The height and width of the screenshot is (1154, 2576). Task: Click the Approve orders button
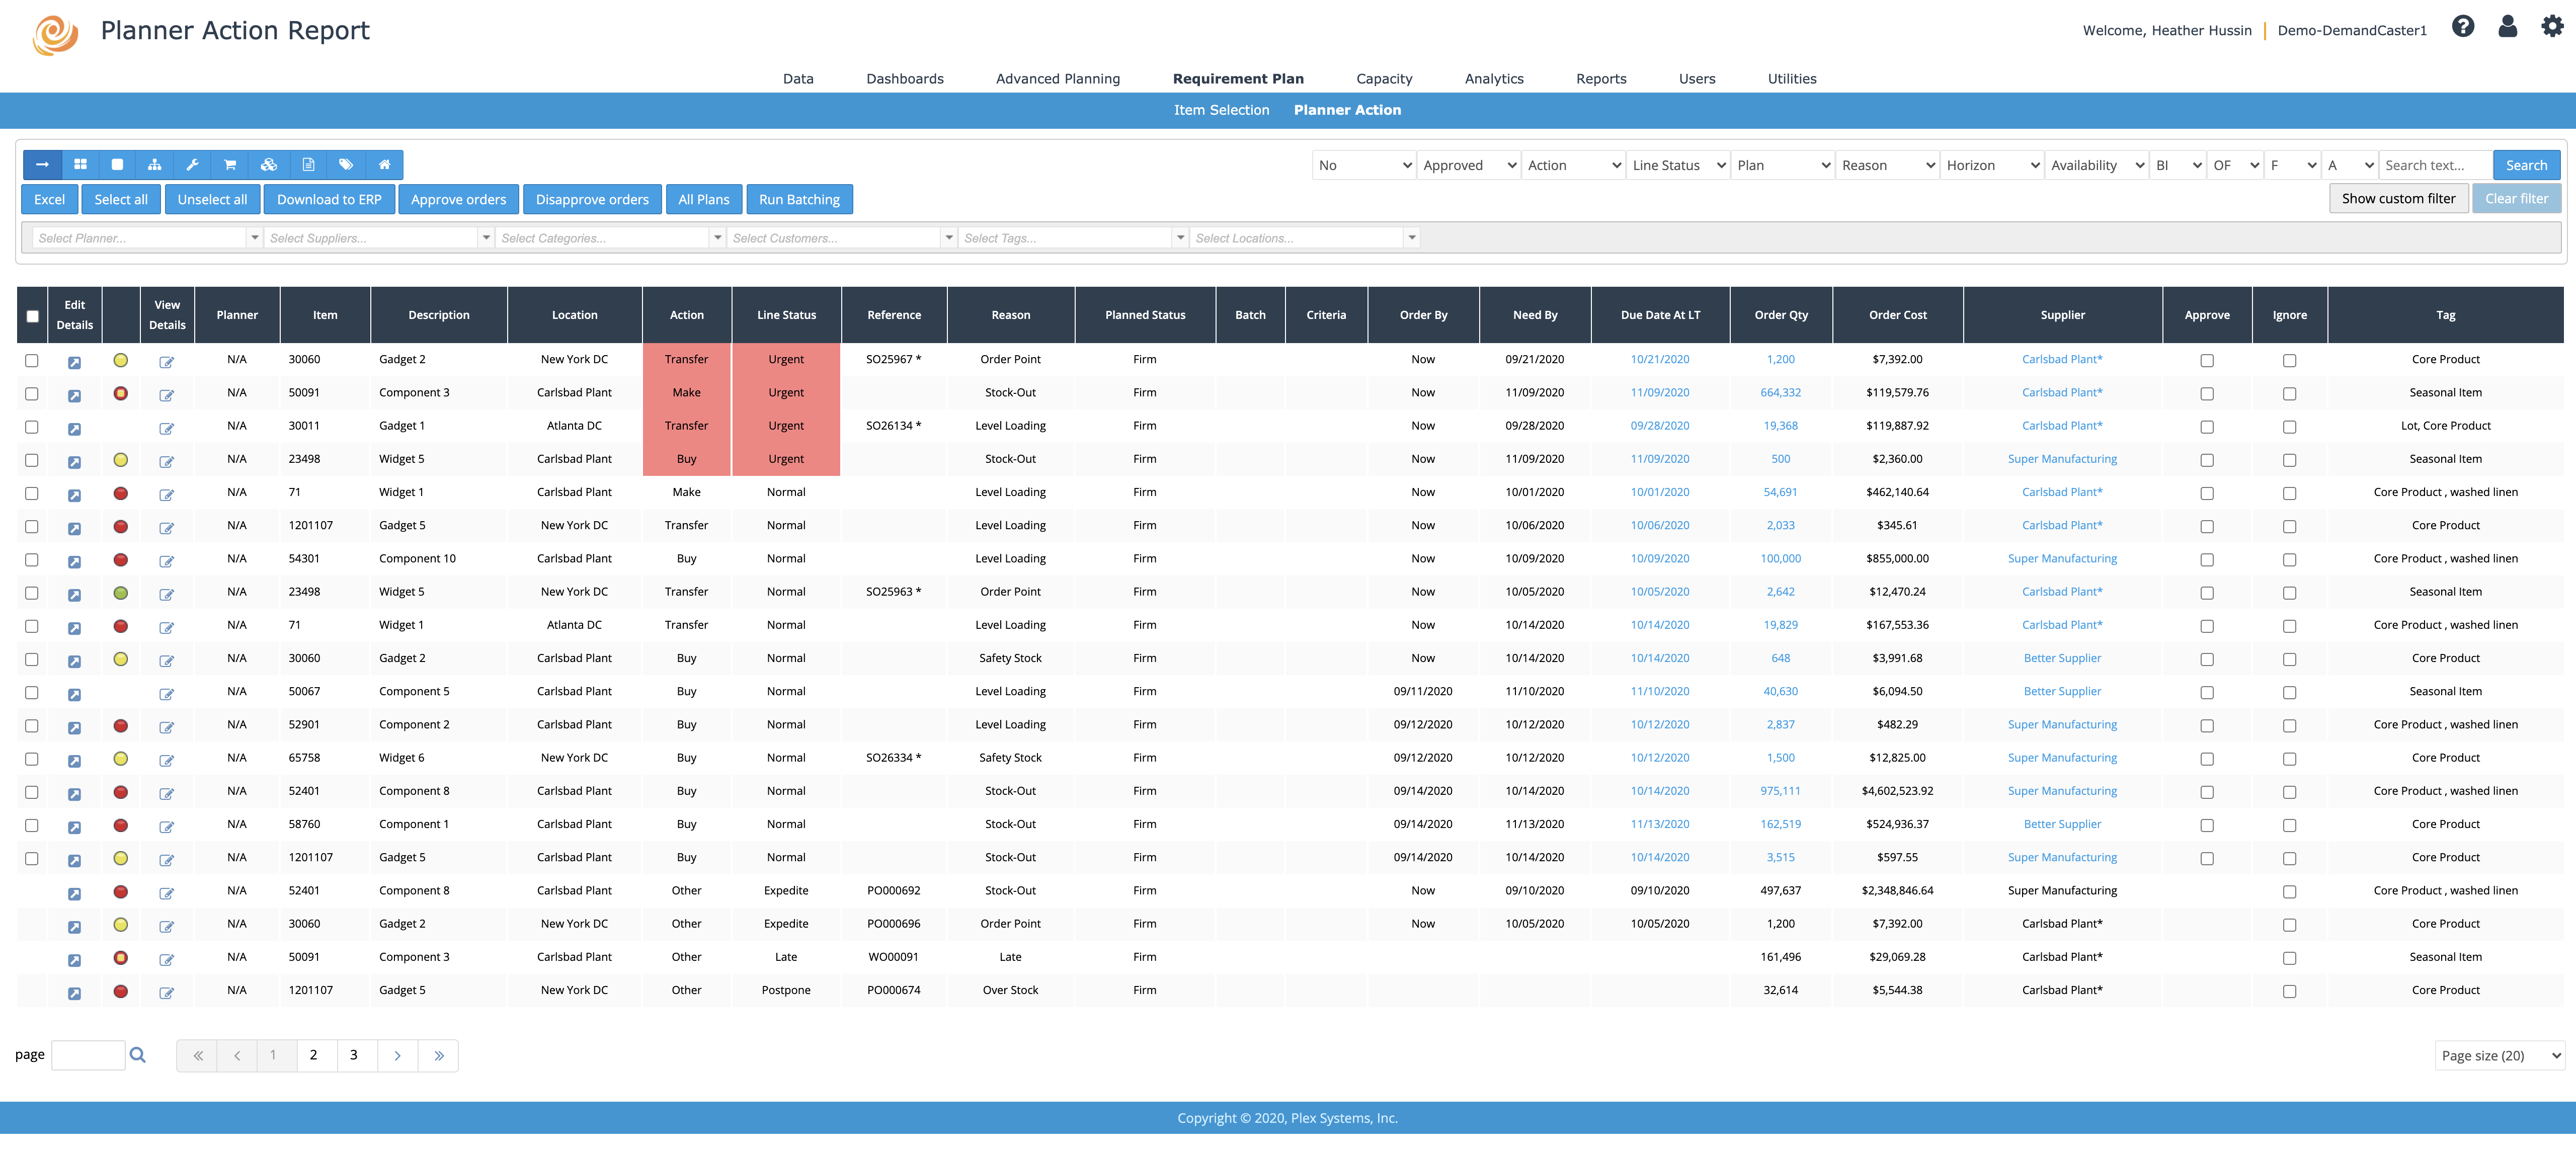[458, 199]
